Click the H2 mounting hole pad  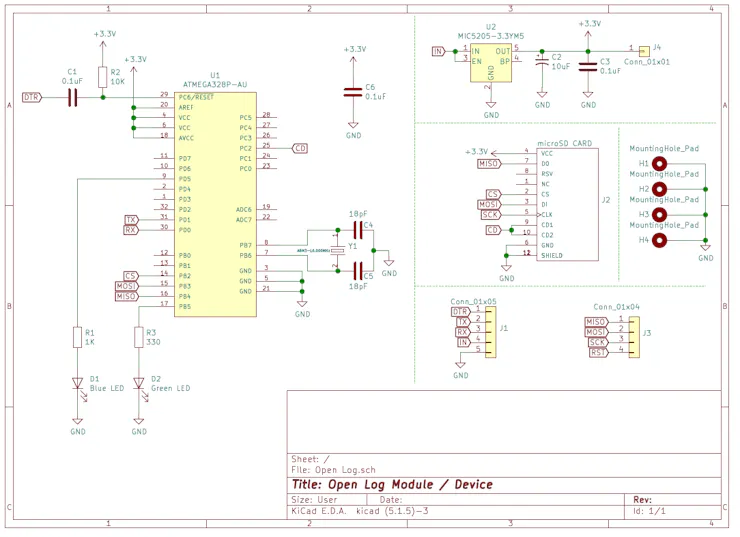[x=659, y=189]
